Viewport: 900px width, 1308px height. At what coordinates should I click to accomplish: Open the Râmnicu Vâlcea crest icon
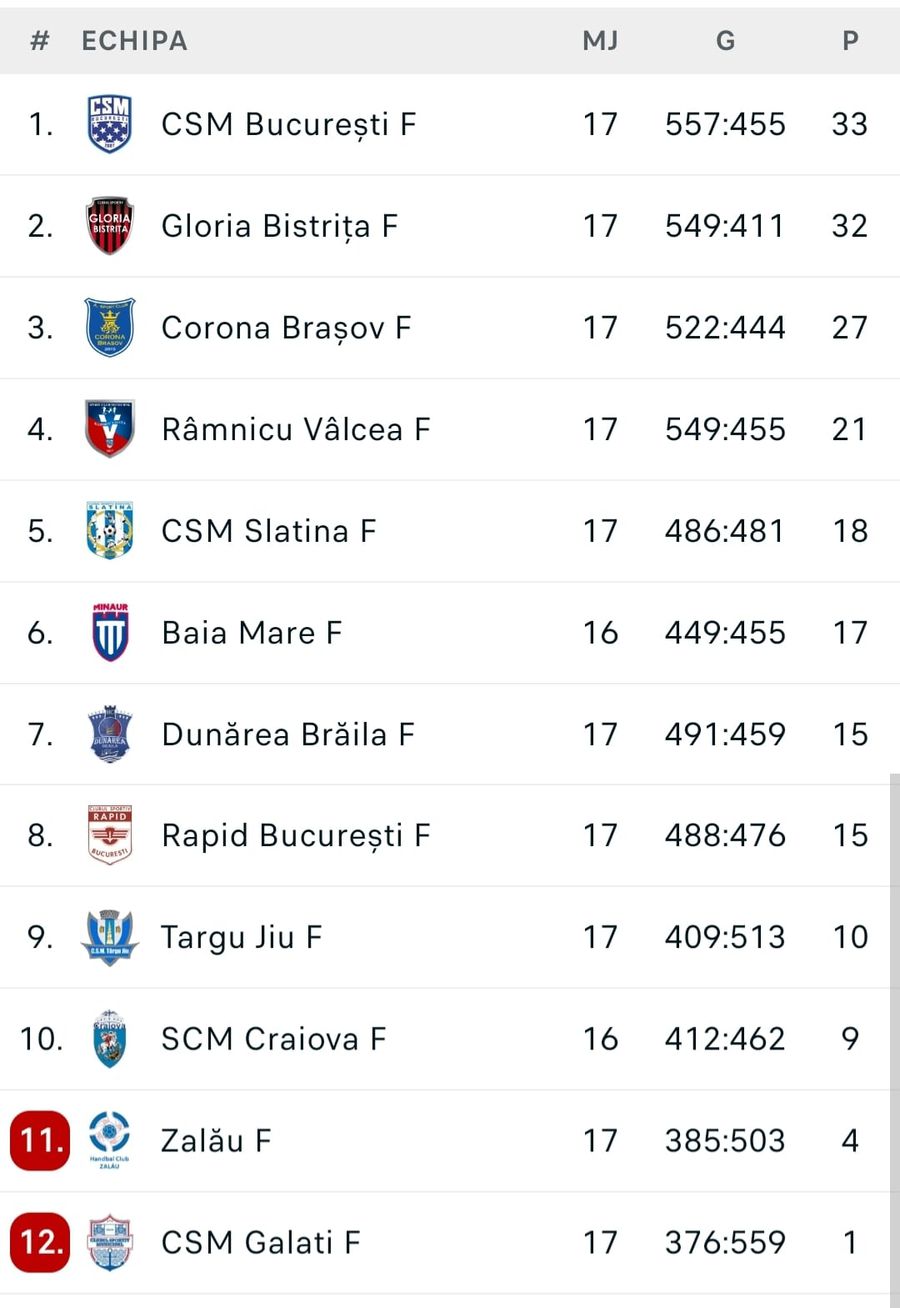point(110,429)
